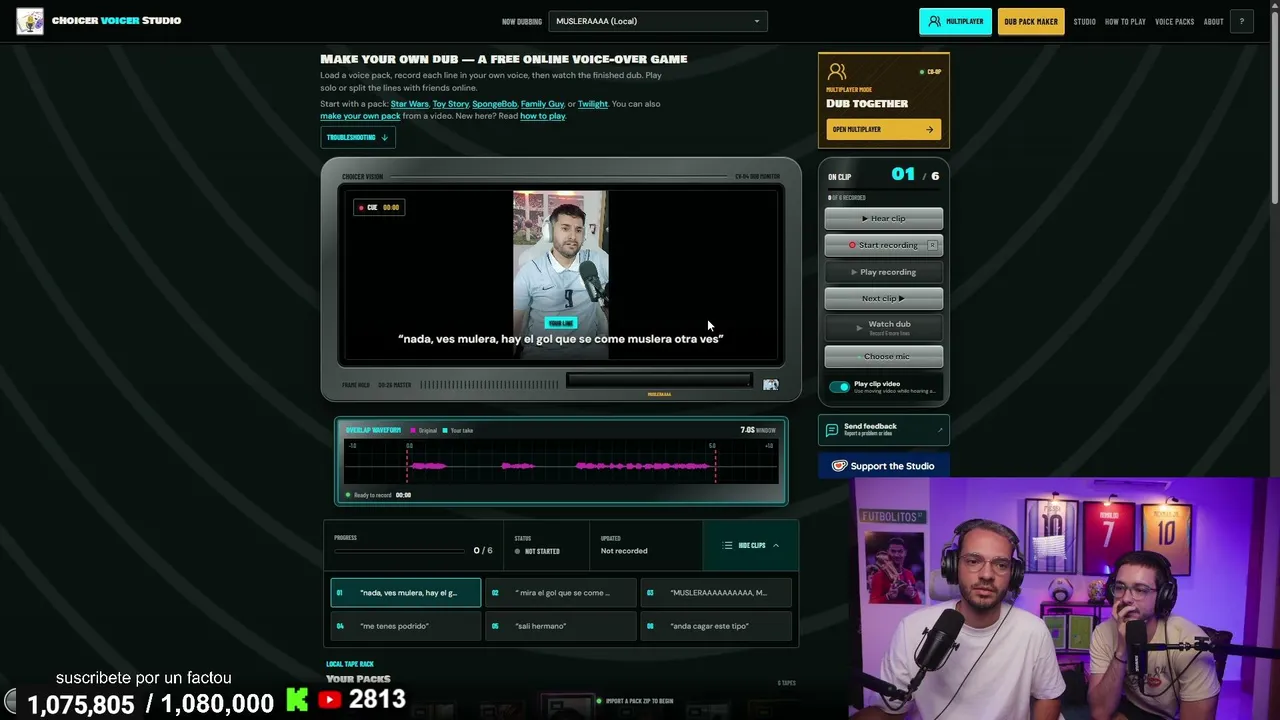Follow the Toy Story pack link
The width and height of the screenshot is (1280, 720).
click(x=451, y=104)
